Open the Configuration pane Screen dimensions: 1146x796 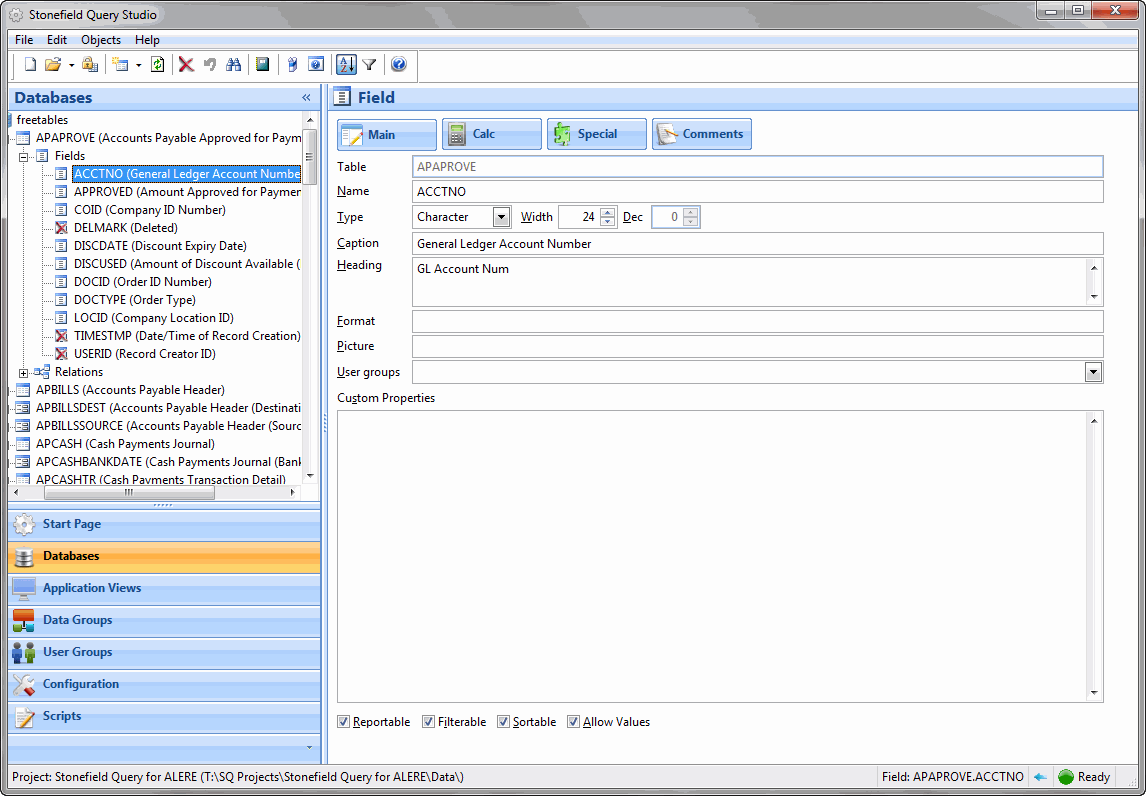coord(80,684)
